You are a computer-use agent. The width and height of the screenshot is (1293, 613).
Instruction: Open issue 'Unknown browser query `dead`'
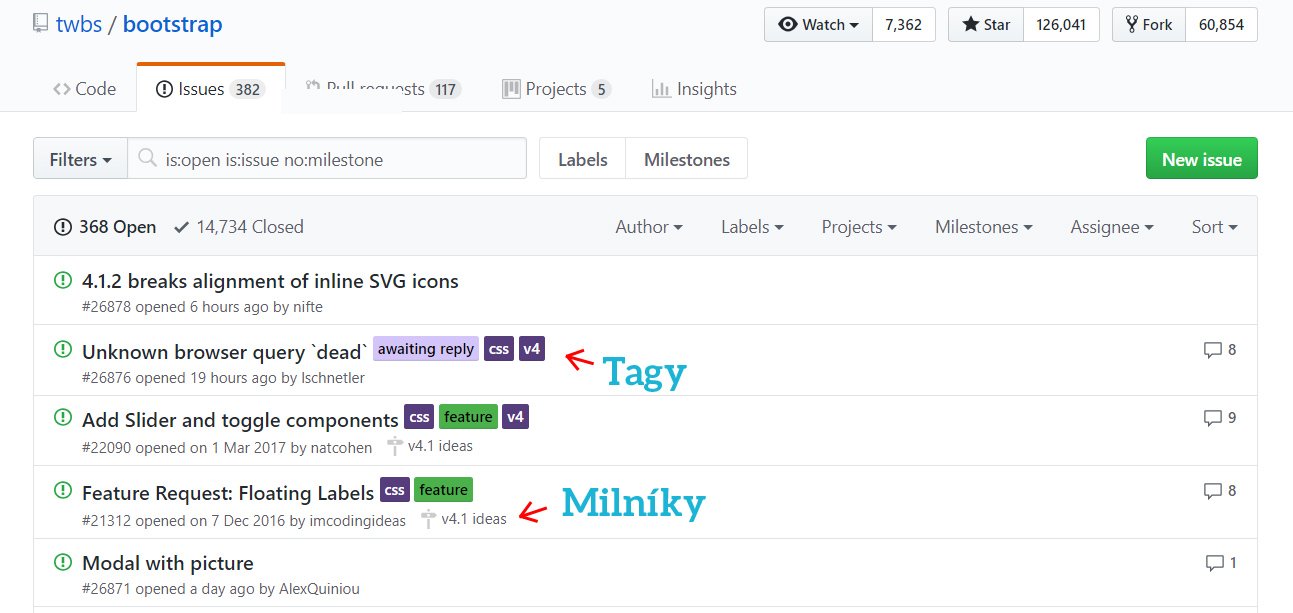coord(225,351)
